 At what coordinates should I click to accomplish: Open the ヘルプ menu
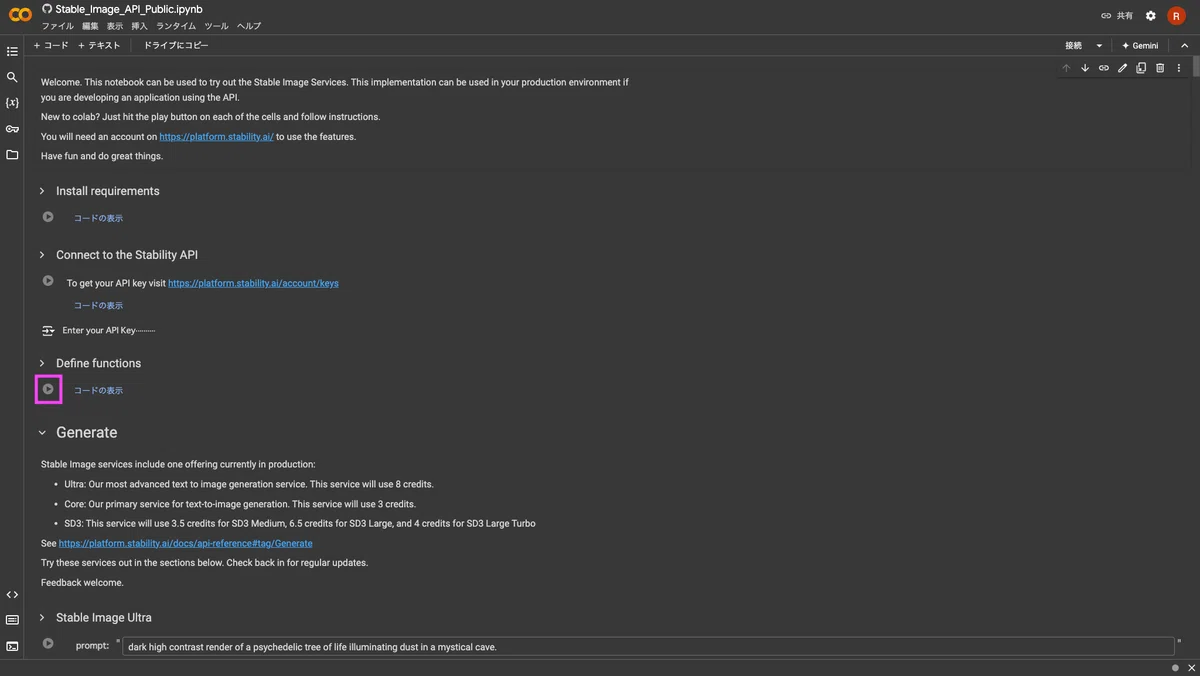click(x=249, y=26)
